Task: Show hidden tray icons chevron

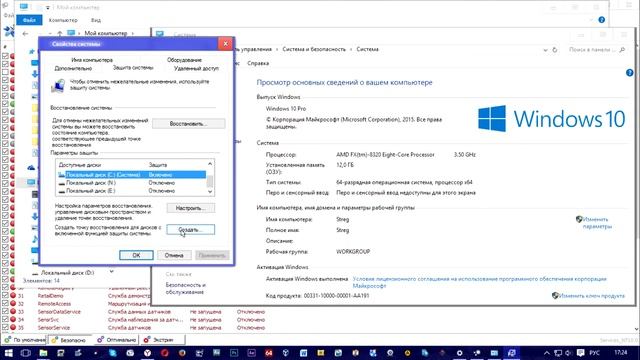Action: (547, 353)
